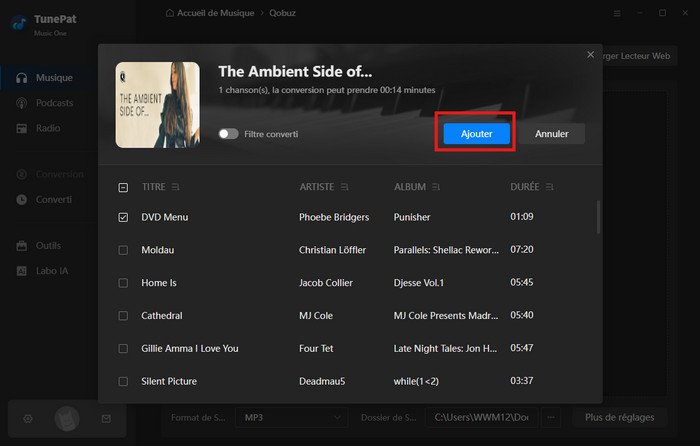Check the Cathedral song checkbox
The width and height of the screenshot is (700, 446).
pos(123,316)
